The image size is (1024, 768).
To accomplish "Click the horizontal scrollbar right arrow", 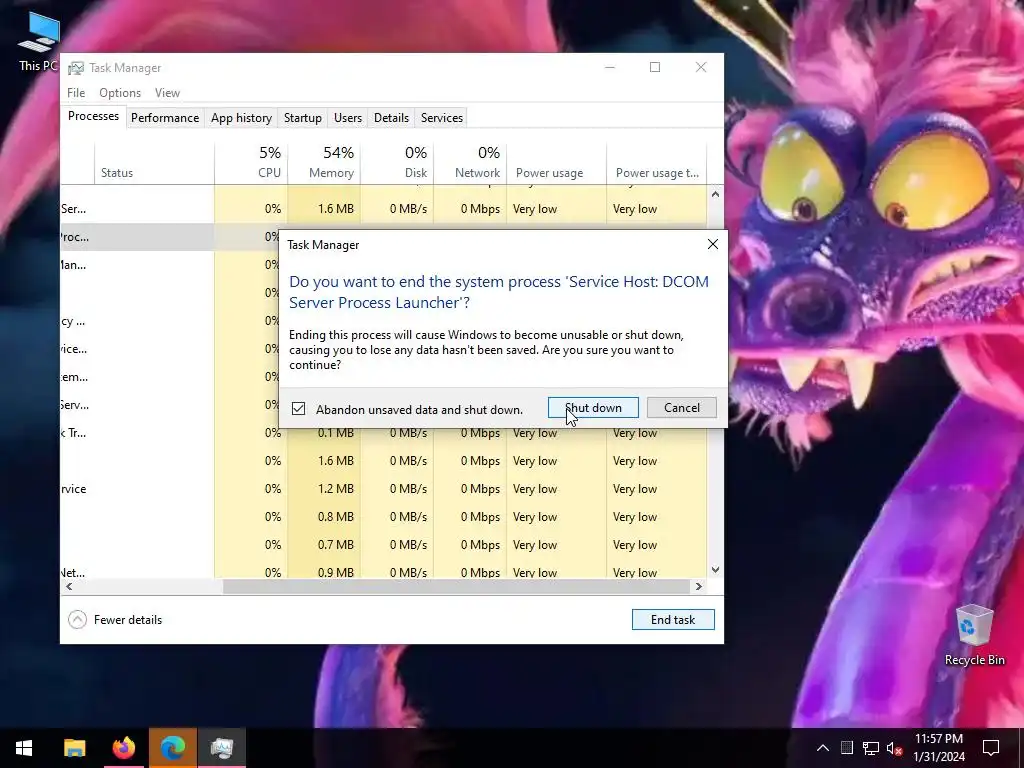I will [699, 586].
